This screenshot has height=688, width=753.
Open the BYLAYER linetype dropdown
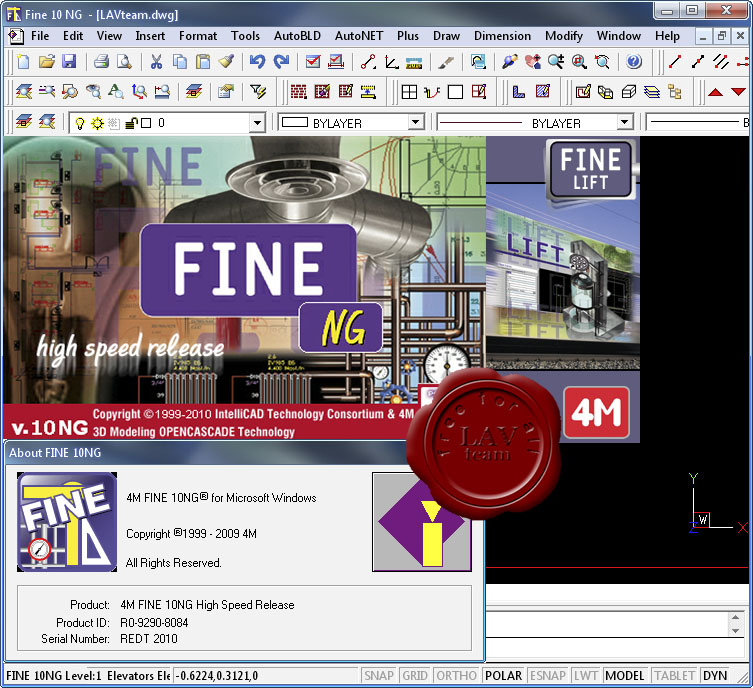tap(624, 122)
